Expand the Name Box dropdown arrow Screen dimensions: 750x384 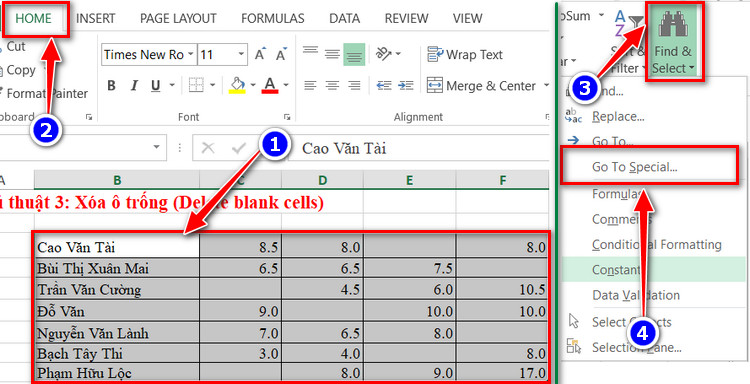(x=156, y=147)
